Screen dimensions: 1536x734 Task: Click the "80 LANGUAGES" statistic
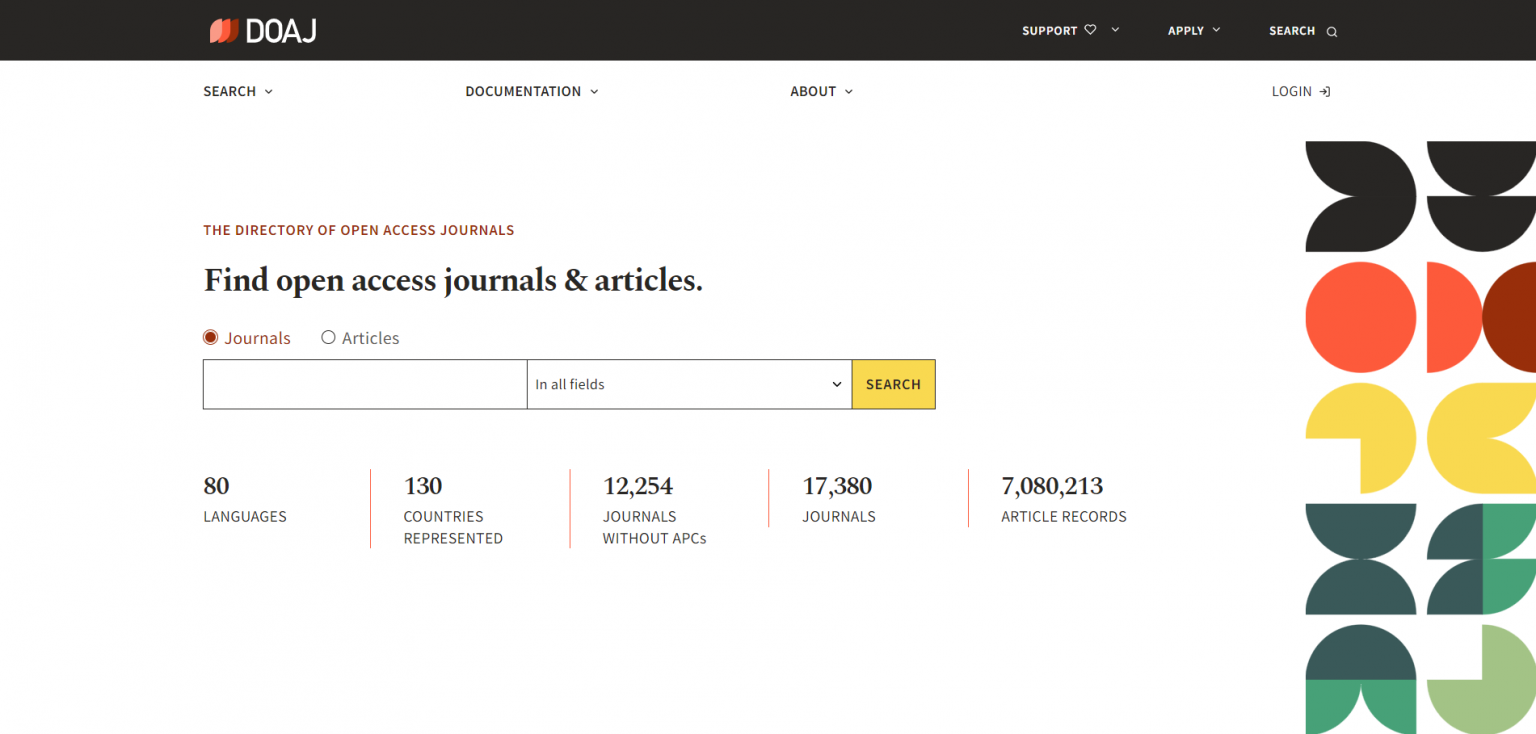tap(244, 499)
